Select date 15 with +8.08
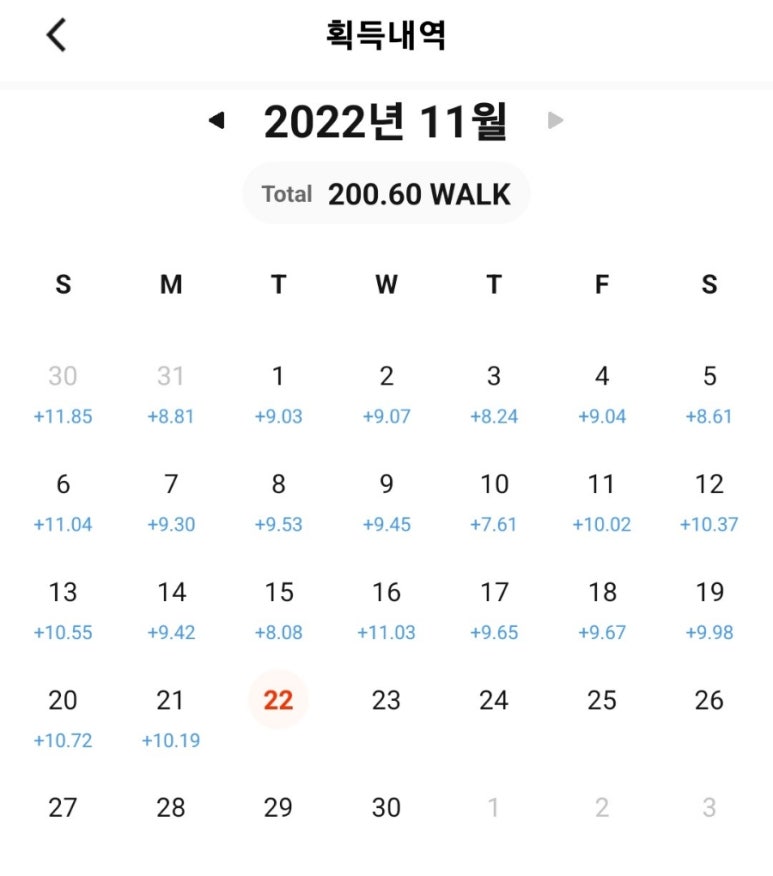 tap(278, 610)
